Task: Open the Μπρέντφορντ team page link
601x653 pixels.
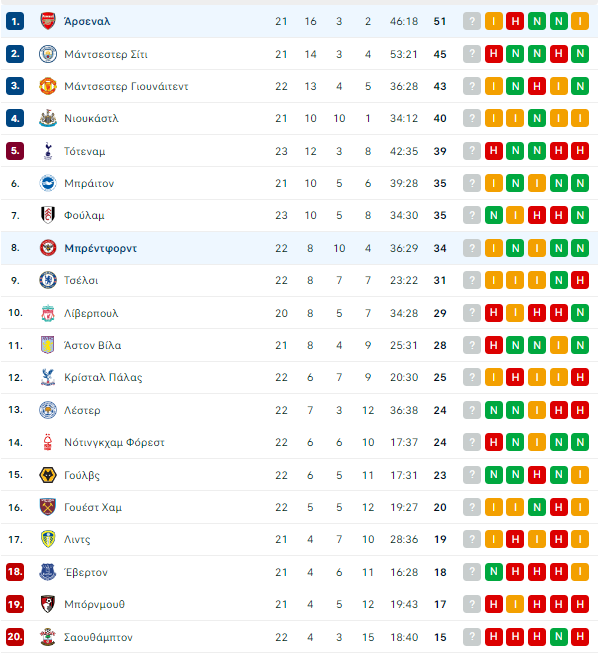Action: pyautogui.click(x=100, y=248)
